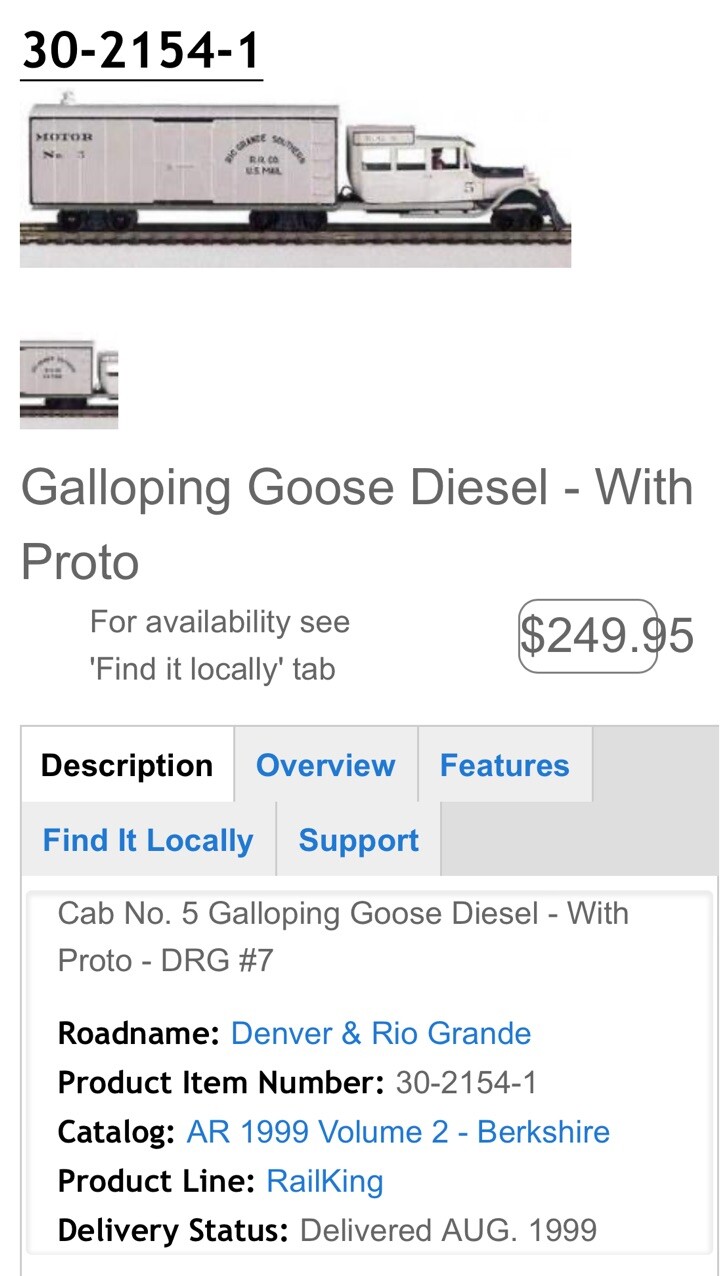Click the underlined 30-2154-1 product number heading
The width and height of the screenshot is (720, 1276).
tap(140, 48)
